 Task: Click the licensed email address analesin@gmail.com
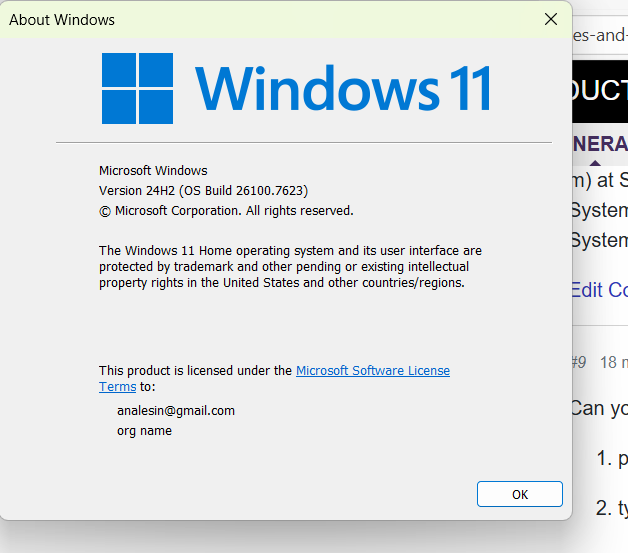(176, 411)
